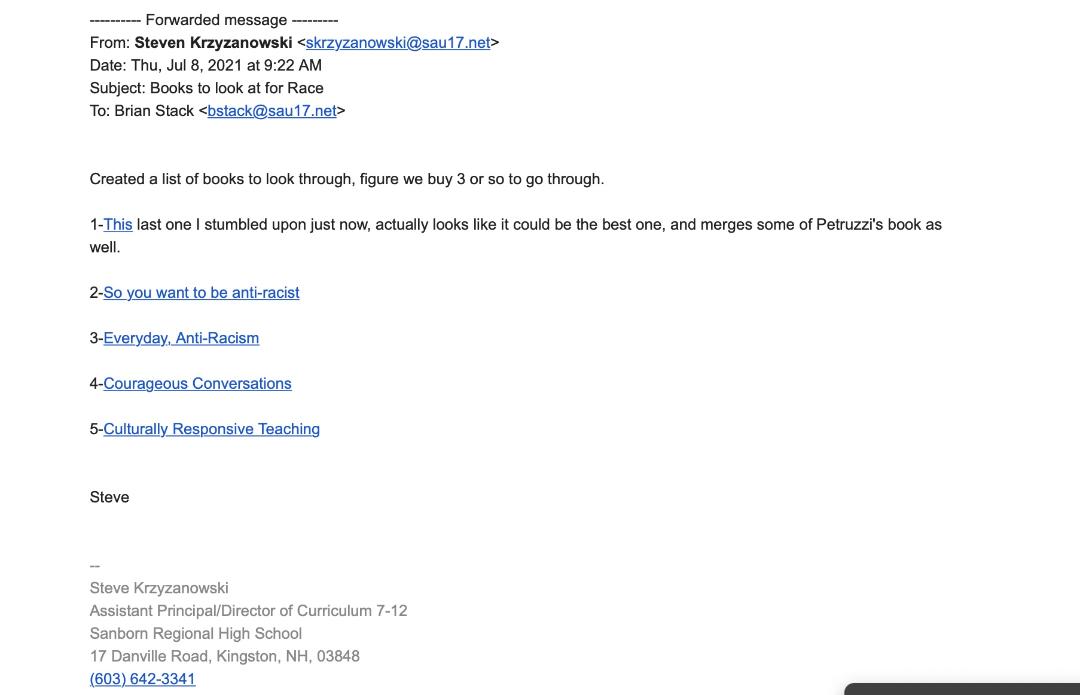Follow the 'Everyday, Anti-Racism' book link

tap(181, 338)
